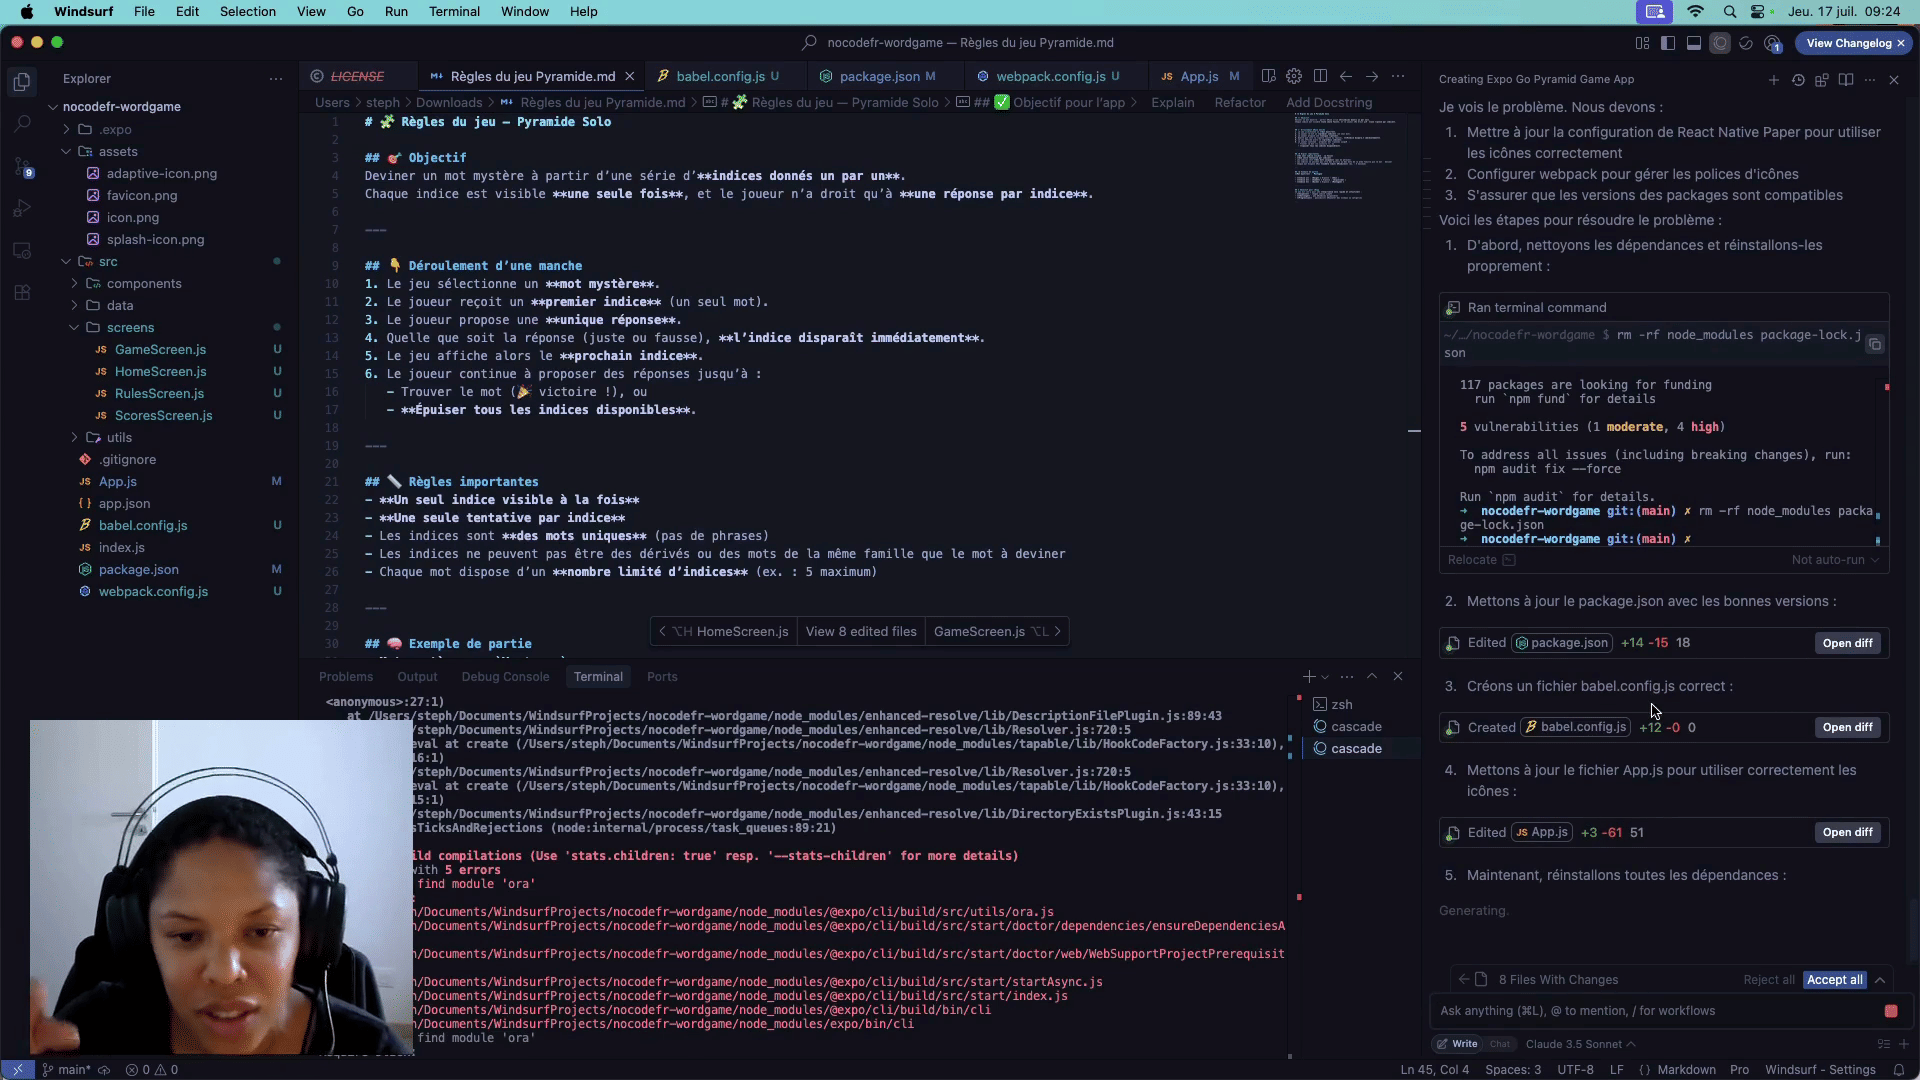Accept all file changes
Viewport: 1920px width, 1080px height.
coord(1834,980)
